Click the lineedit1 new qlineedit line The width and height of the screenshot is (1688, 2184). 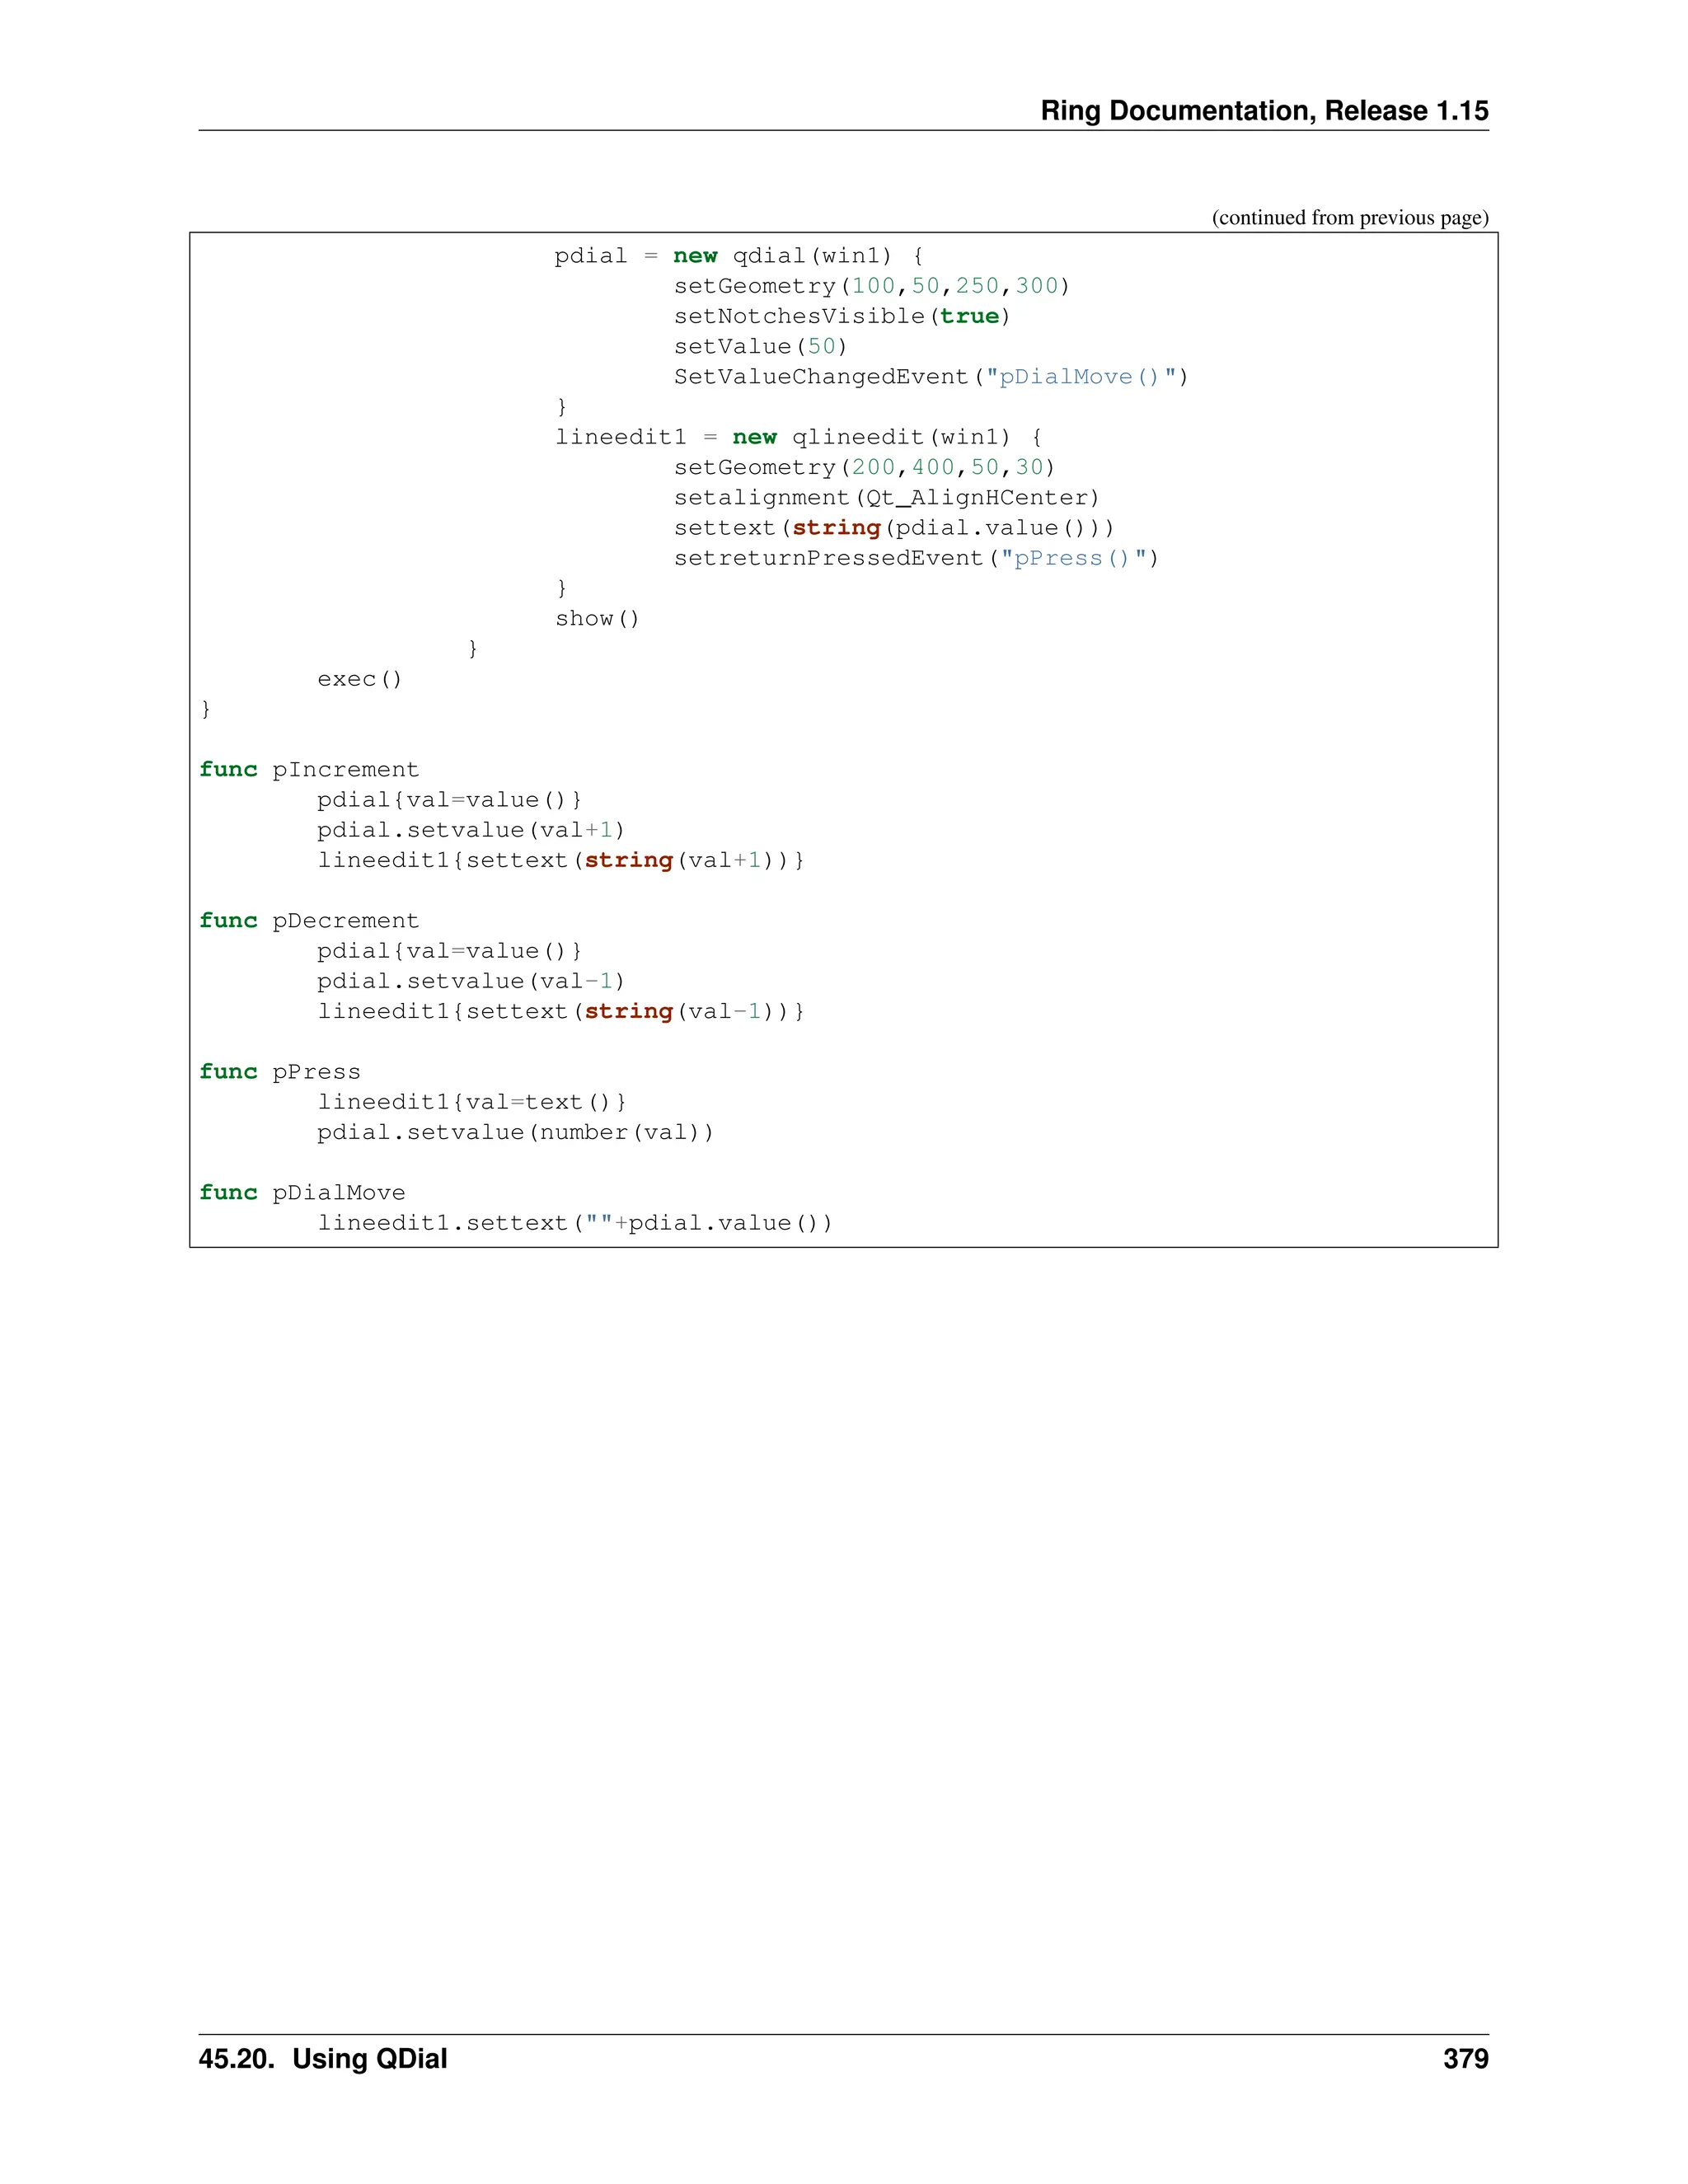tap(798, 437)
